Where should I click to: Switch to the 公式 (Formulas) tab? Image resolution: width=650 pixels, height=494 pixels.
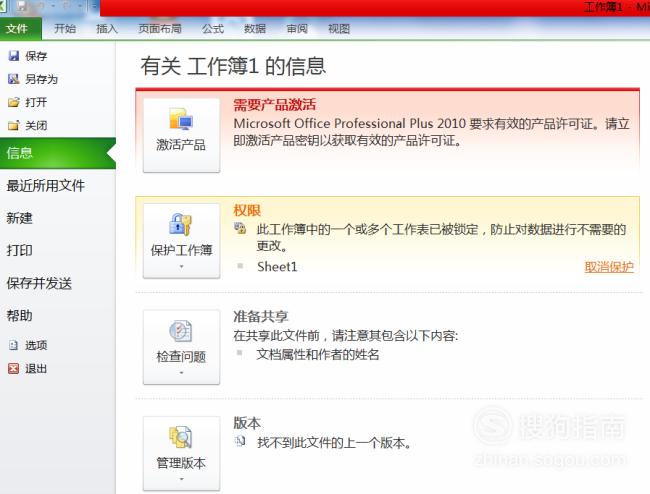213,29
